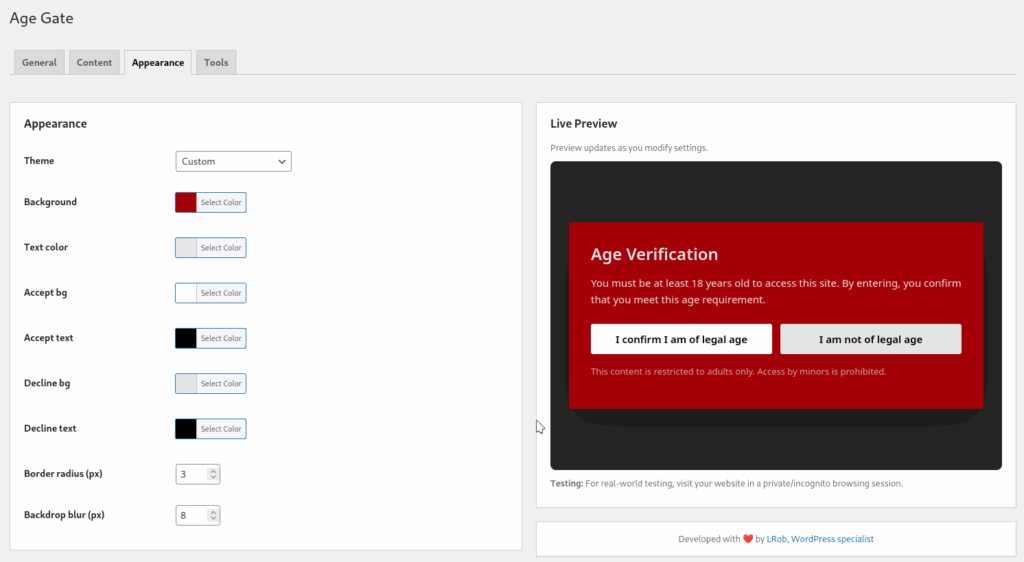1024x562 pixels.
Task: Increase Border radius with up arrow
Action: pos(213,470)
